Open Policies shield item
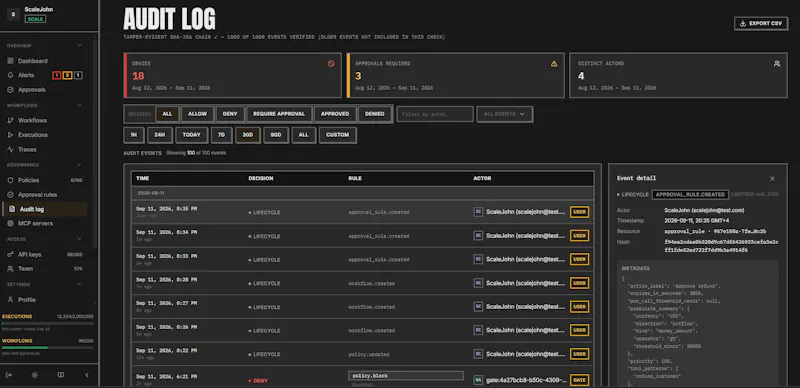 [x=29, y=180]
